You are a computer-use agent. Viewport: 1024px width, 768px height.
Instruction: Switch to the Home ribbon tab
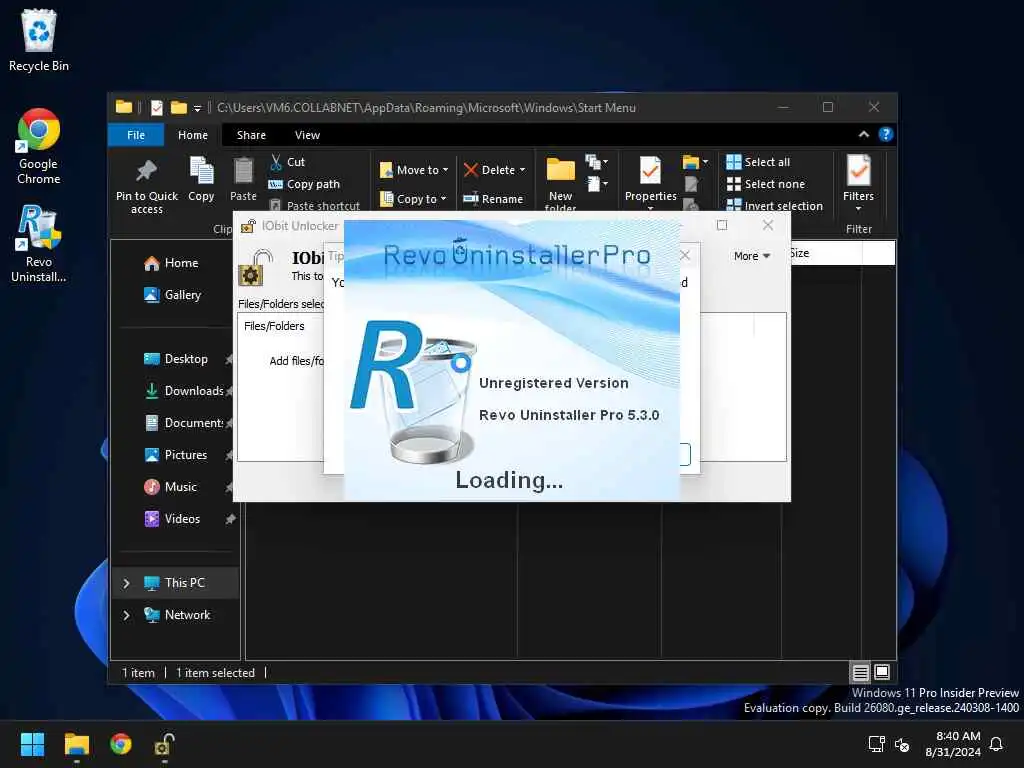point(193,135)
